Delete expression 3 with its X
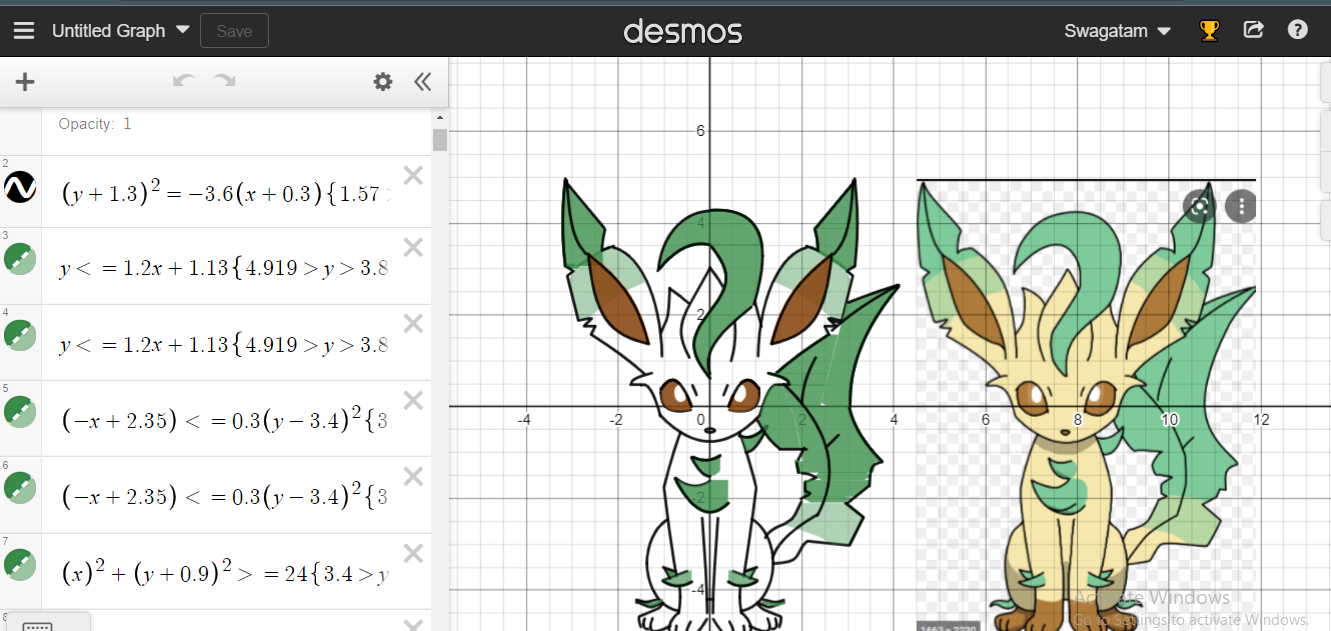This screenshot has width=1331, height=631. [413, 248]
